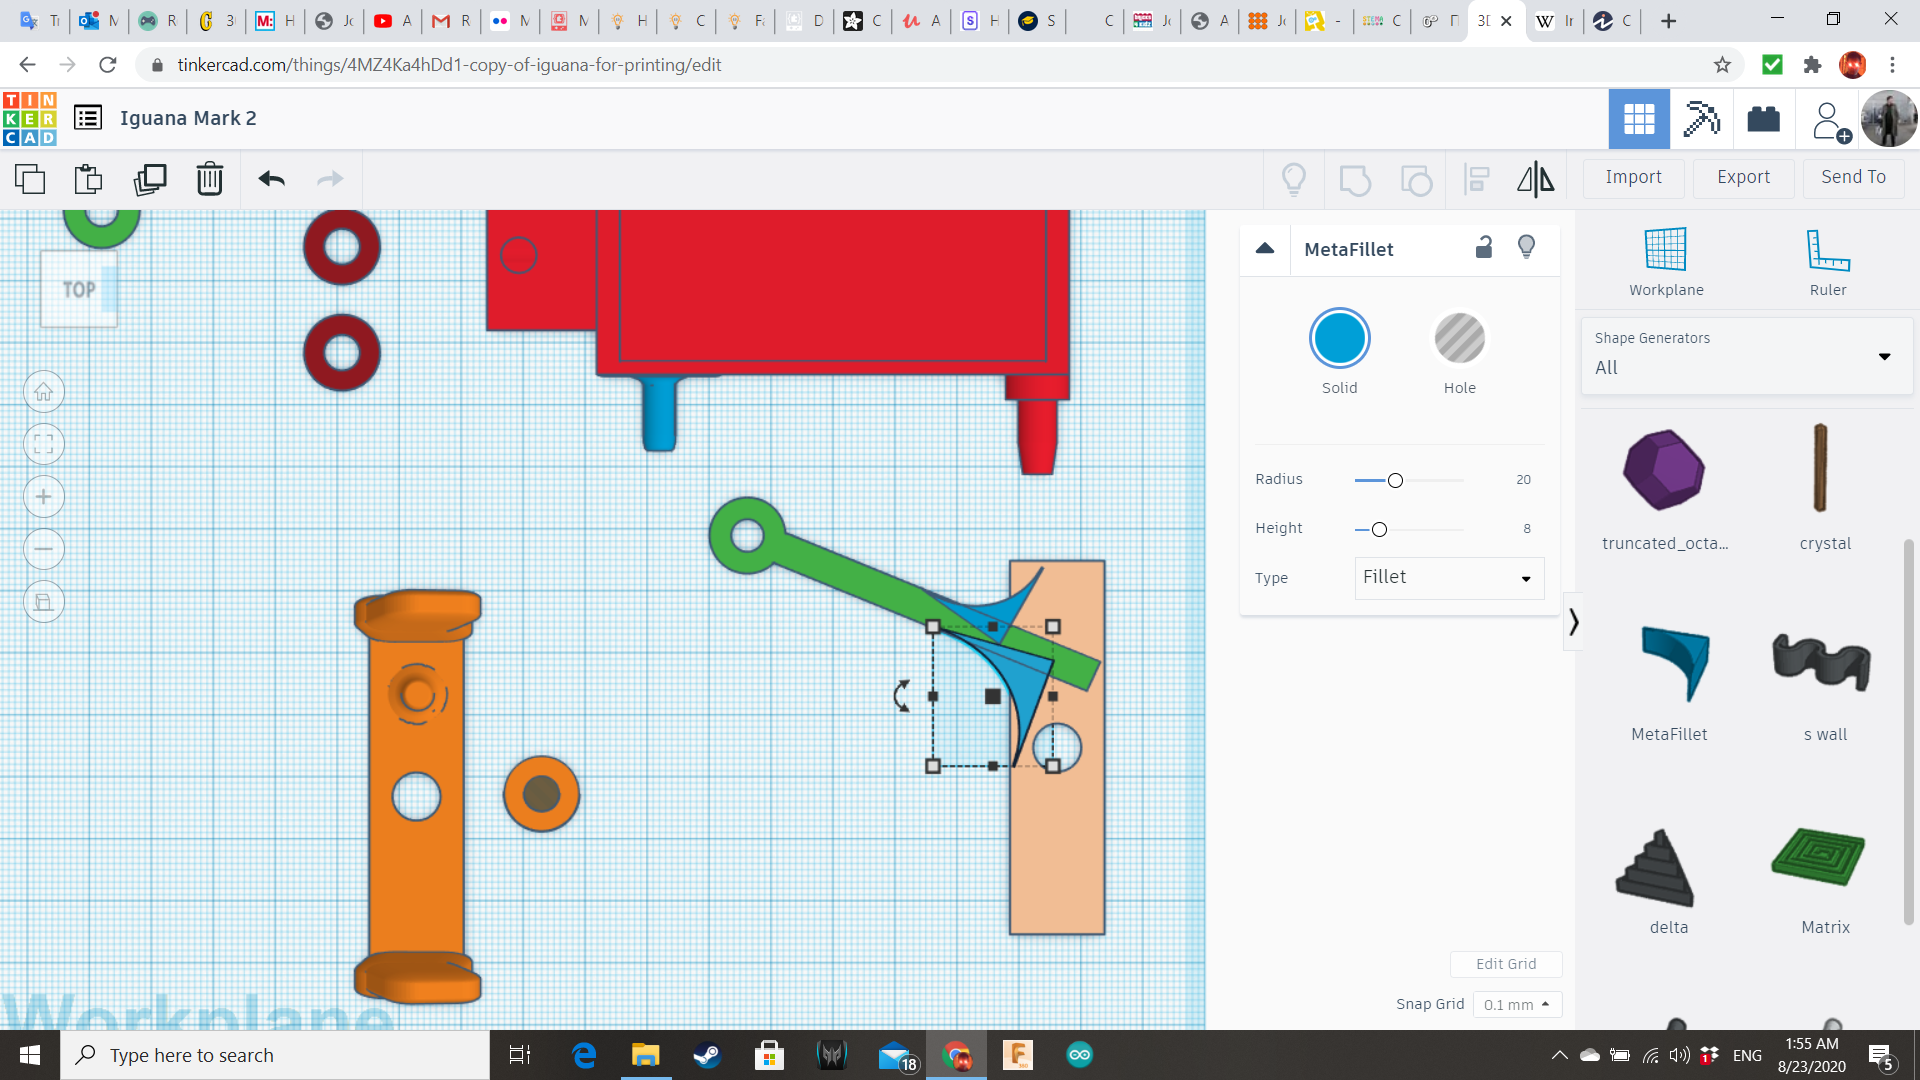Select the Workplane tool
The height and width of the screenshot is (1080, 1920).
(x=1663, y=258)
